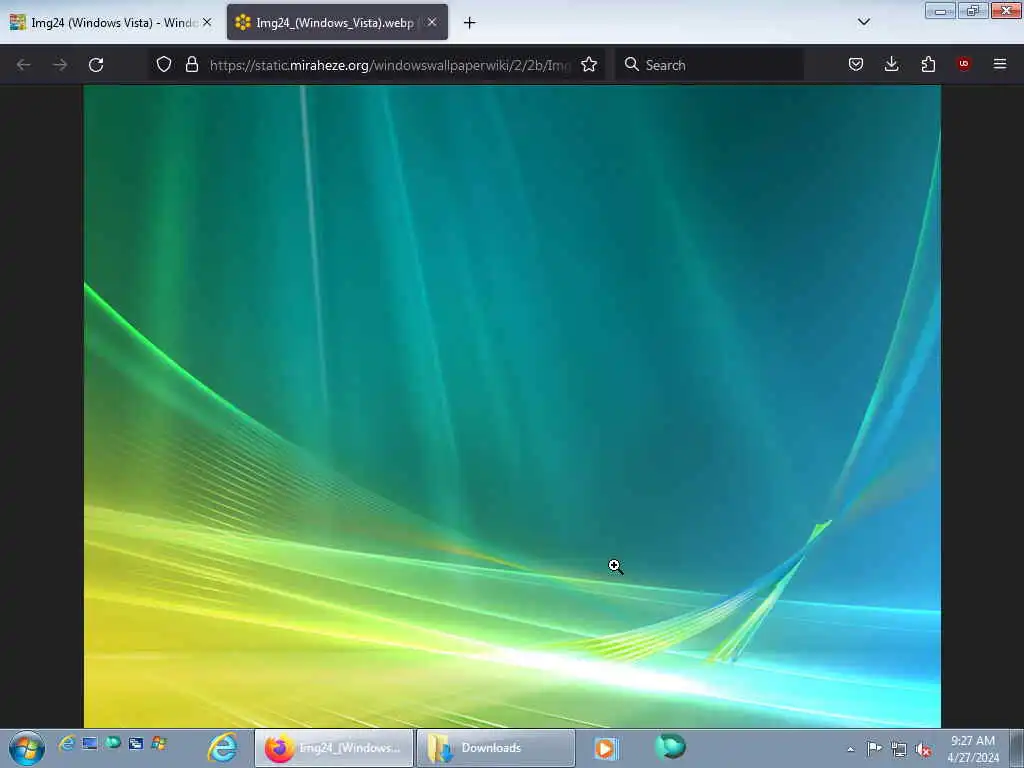Open the Downloads folder taskbar button
Screen dimensions: 1024x768
tap(496, 748)
